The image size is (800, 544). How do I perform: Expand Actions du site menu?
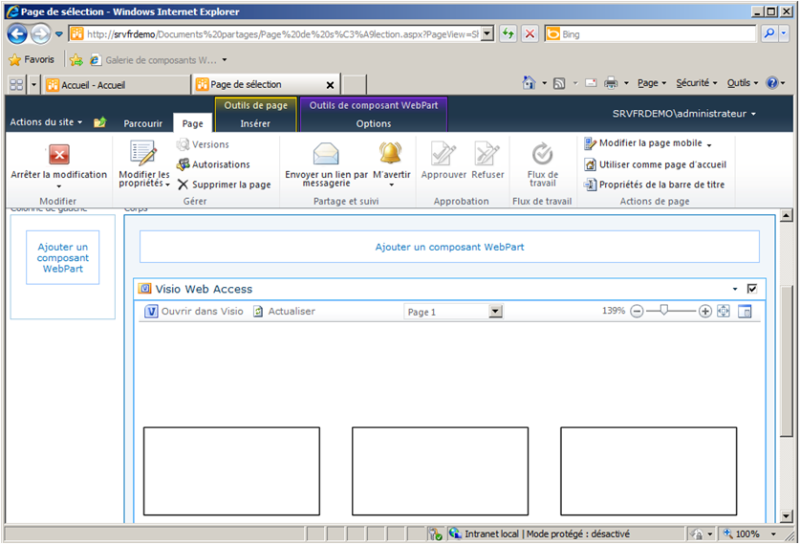[x=46, y=122]
